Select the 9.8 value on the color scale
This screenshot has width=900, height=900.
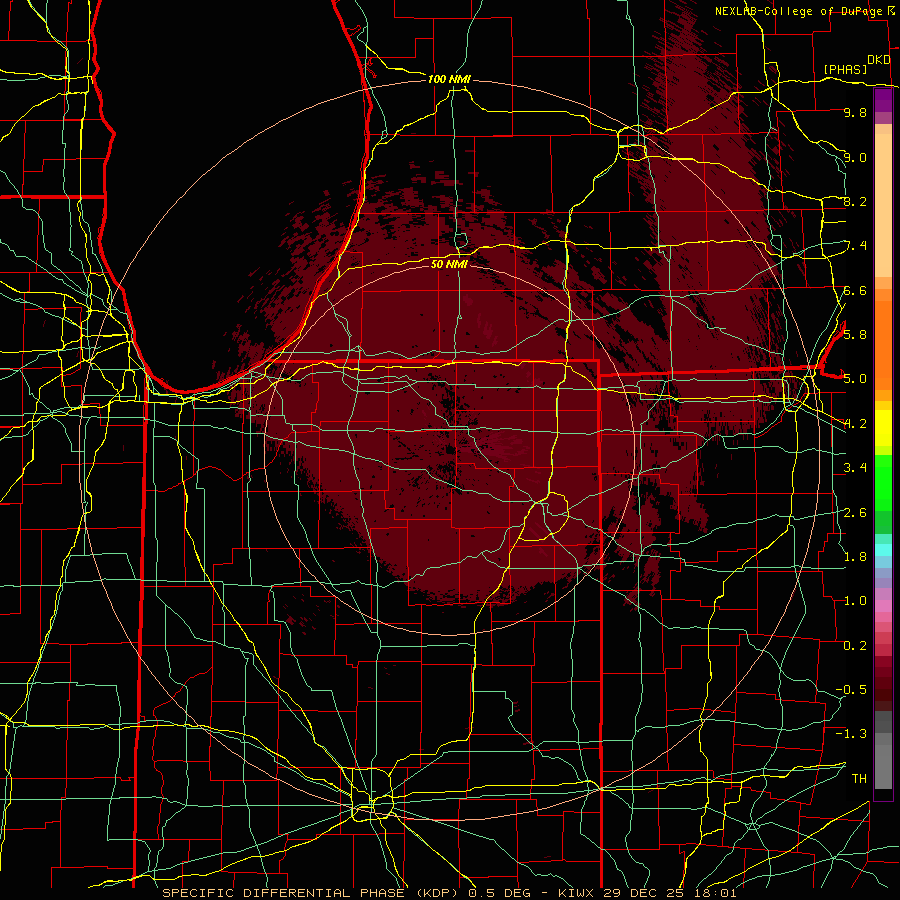855,112
